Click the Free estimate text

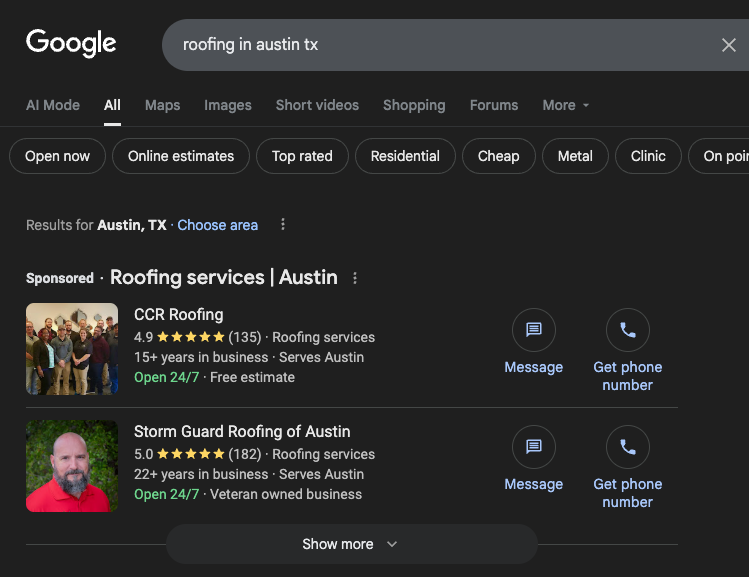[252, 377]
